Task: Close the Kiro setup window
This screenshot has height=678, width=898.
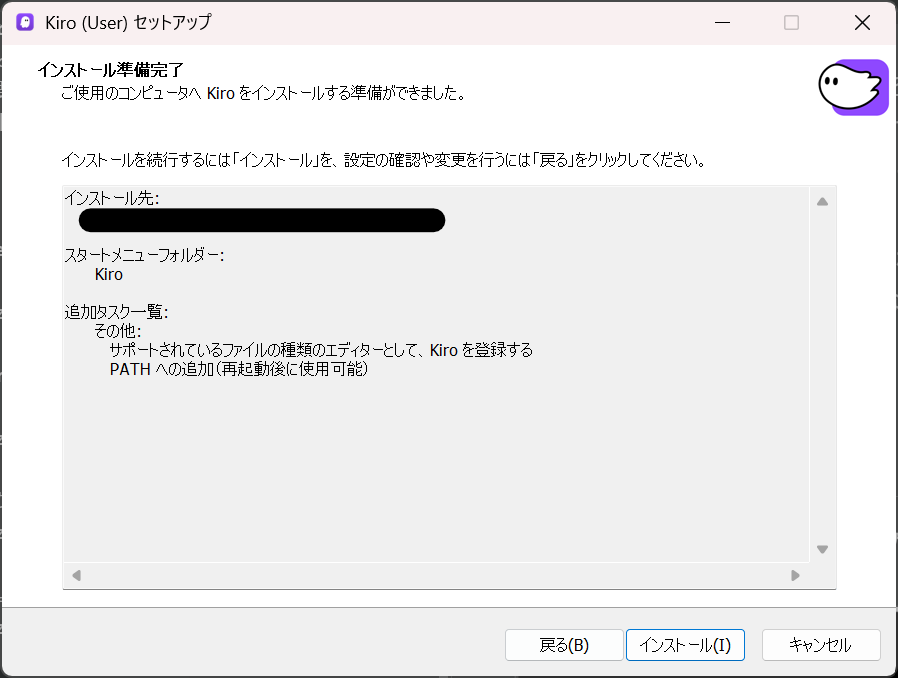Action: coord(862,22)
